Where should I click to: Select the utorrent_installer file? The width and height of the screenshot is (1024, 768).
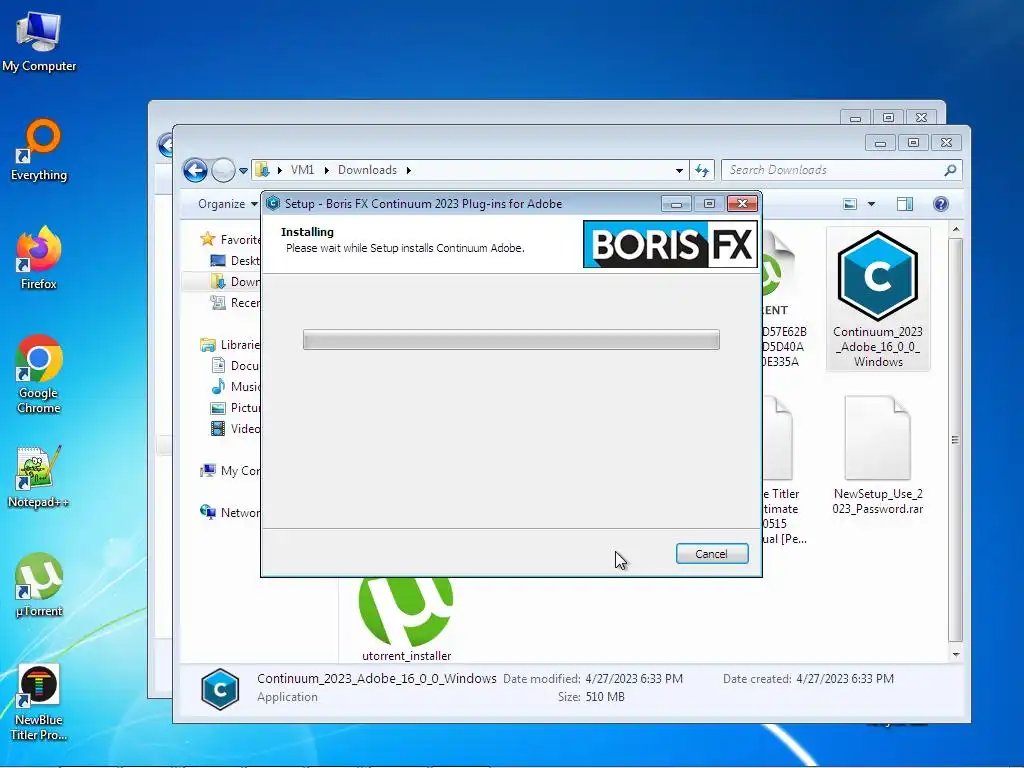point(406,620)
